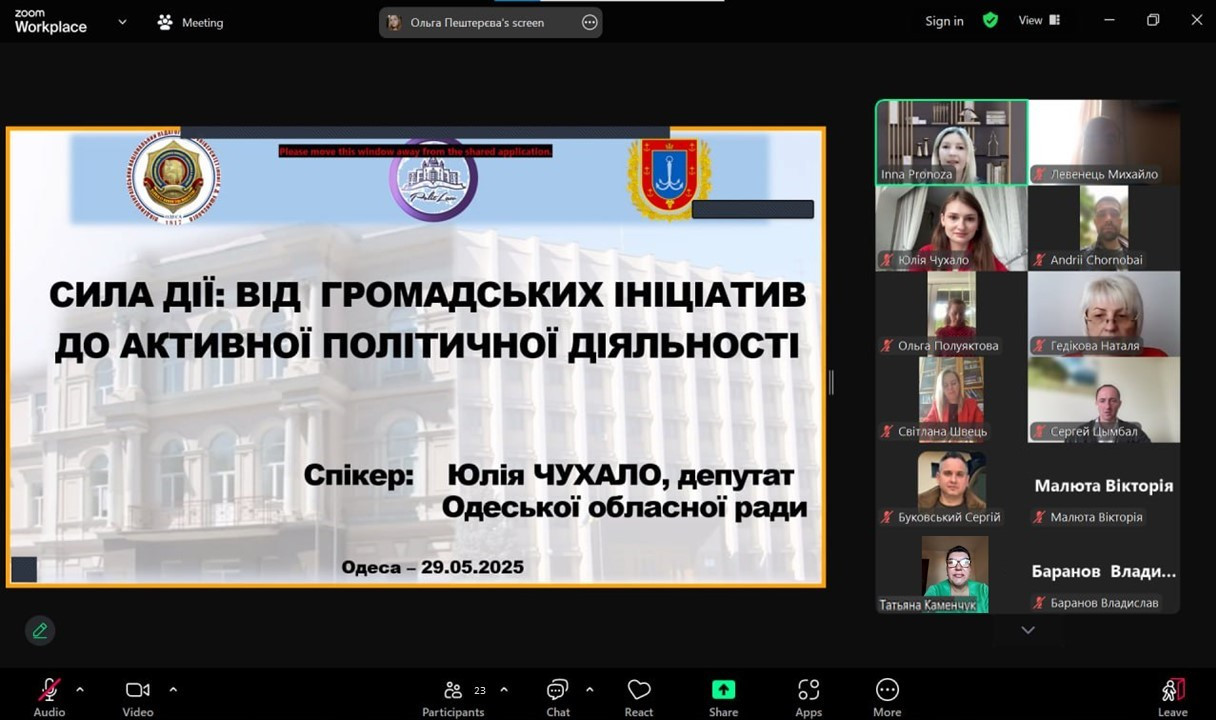Click the Odesa anchor coat of arms
1216x720 pixels.
[669, 179]
